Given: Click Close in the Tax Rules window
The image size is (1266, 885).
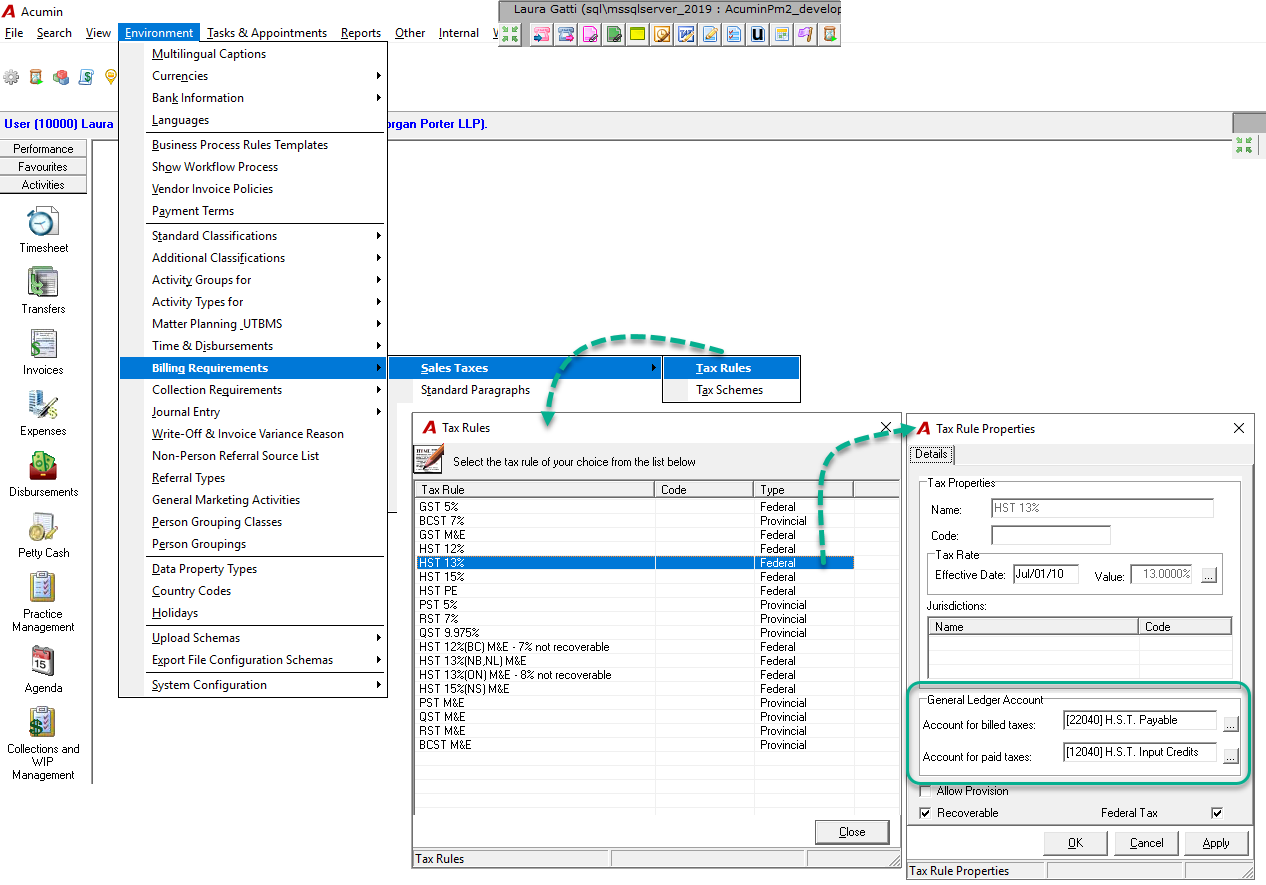Looking at the screenshot, I should point(852,832).
